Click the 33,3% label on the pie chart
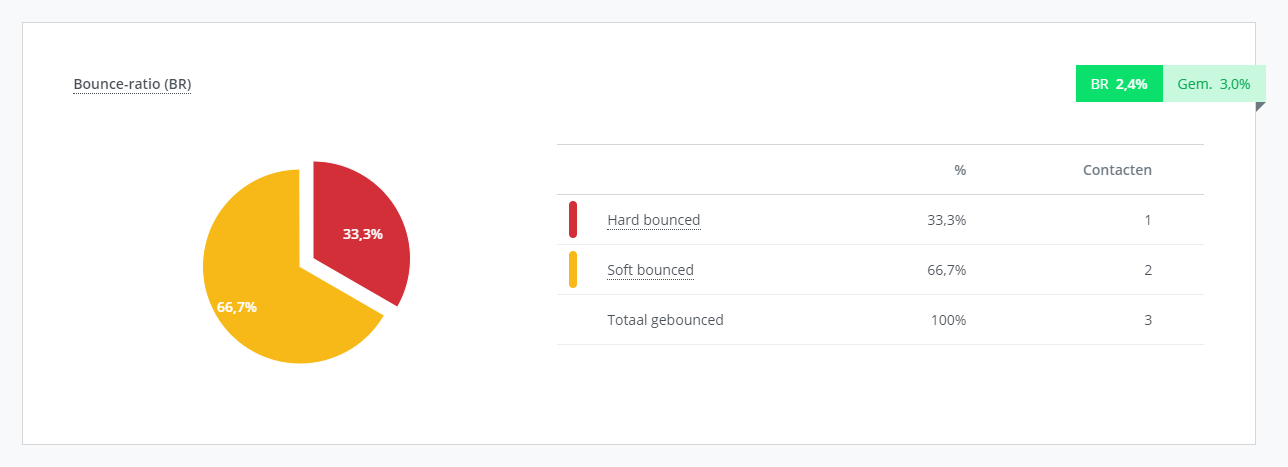The width and height of the screenshot is (1288, 467). coord(362,234)
